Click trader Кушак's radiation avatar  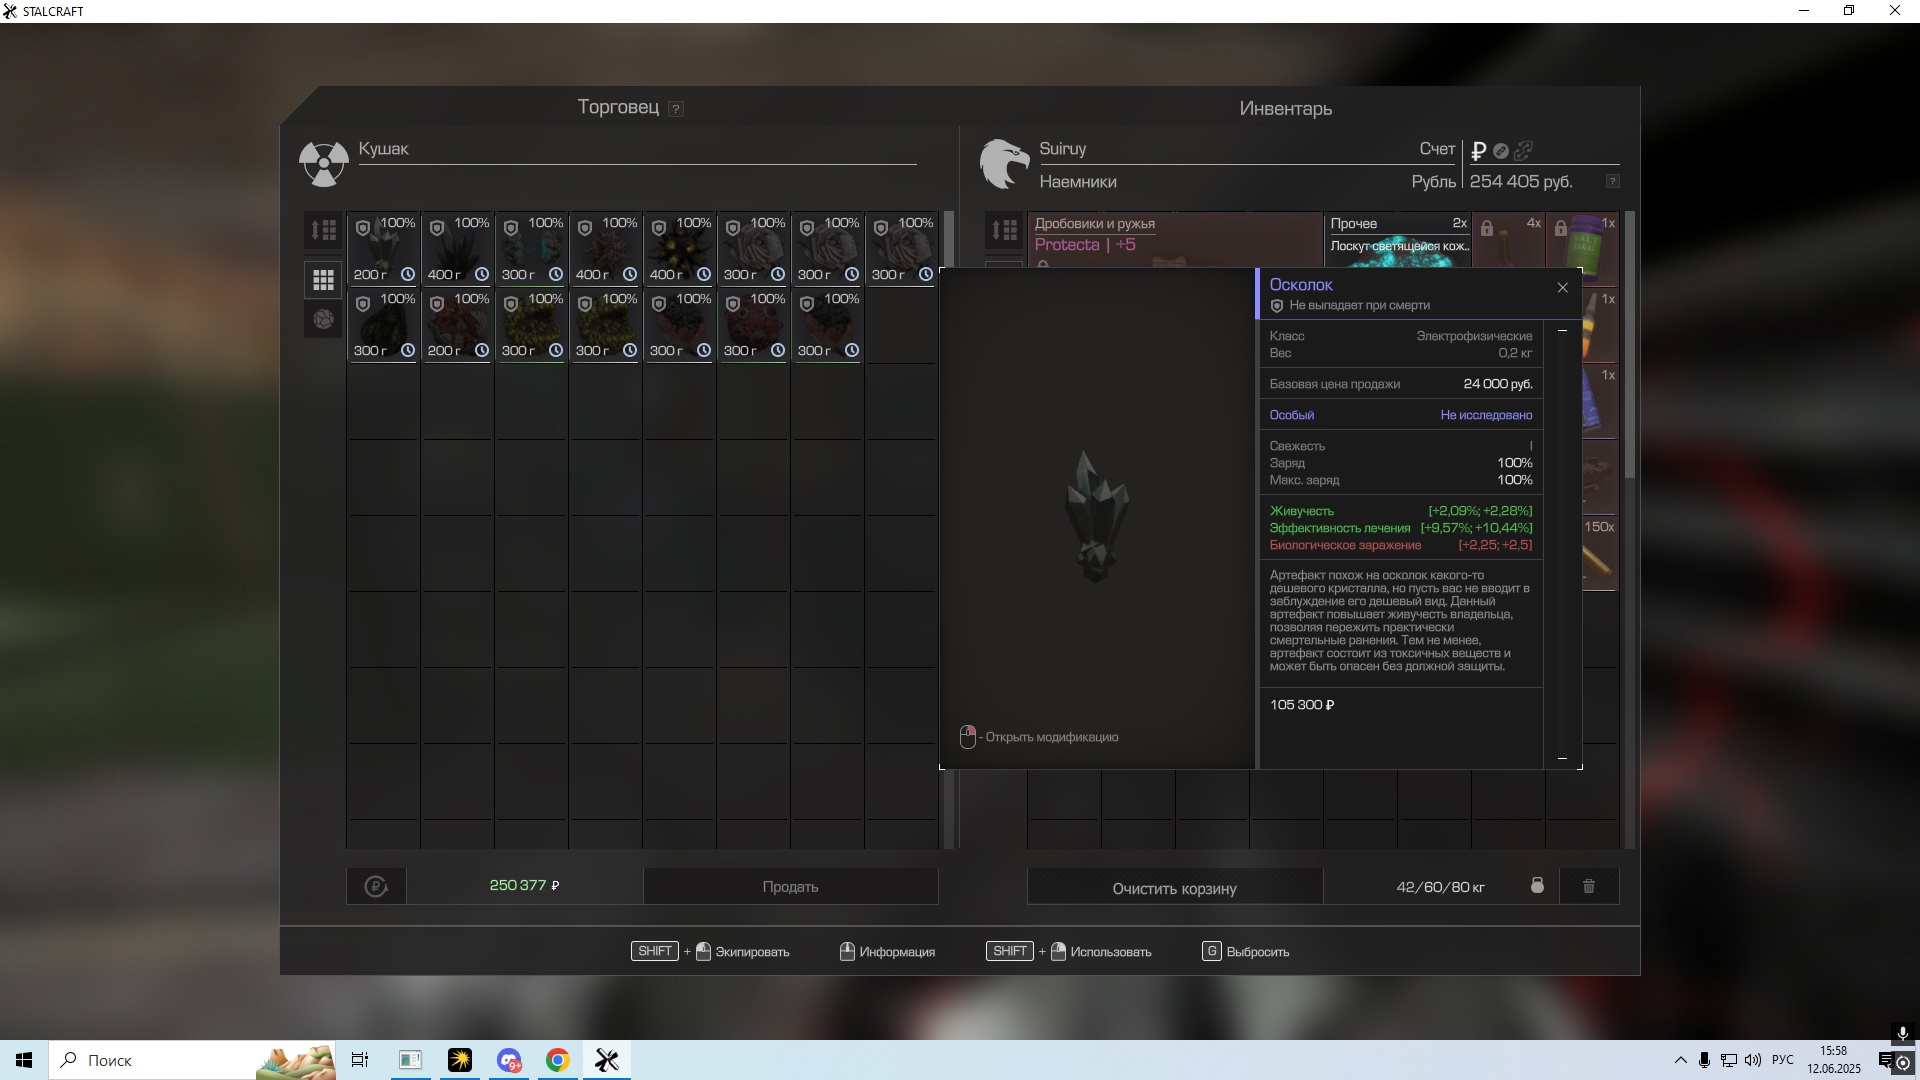(x=324, y=163)
